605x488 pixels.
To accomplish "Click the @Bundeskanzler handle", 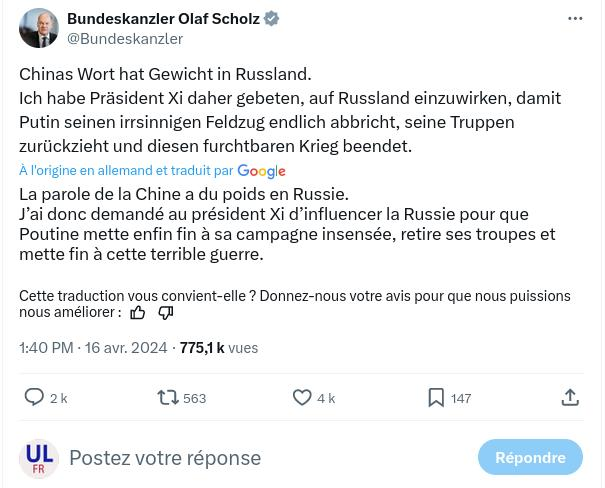I will pyautogui.click(x=125, y=38).
